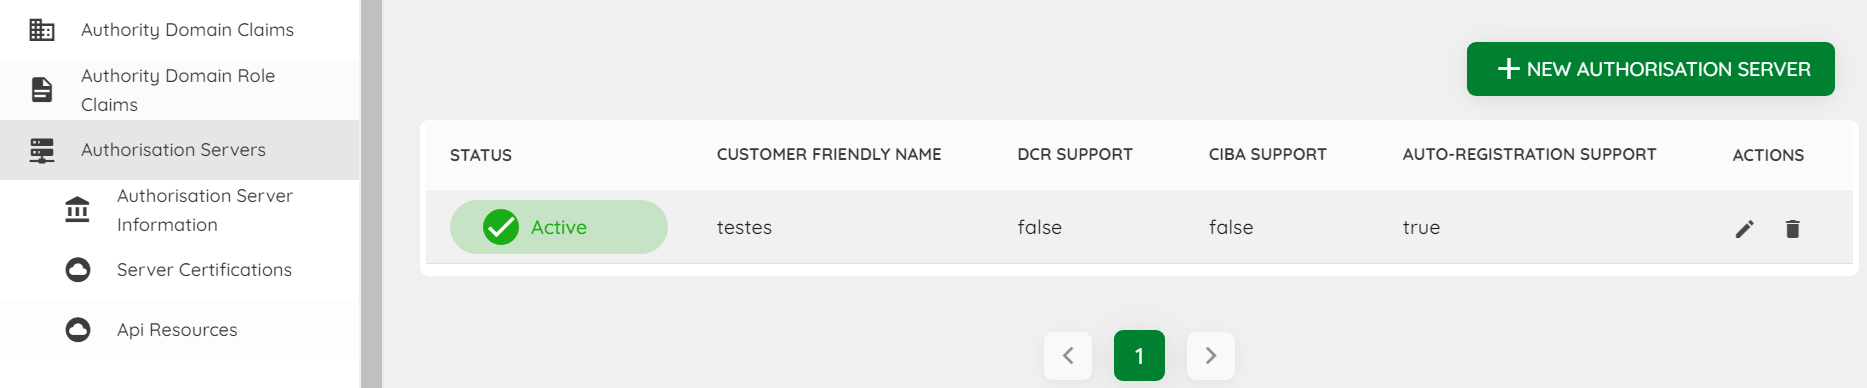The image size is (1867, 388).
Task: Click the Authorisation Server Information bank icon
Action: (x=77, y=210)
